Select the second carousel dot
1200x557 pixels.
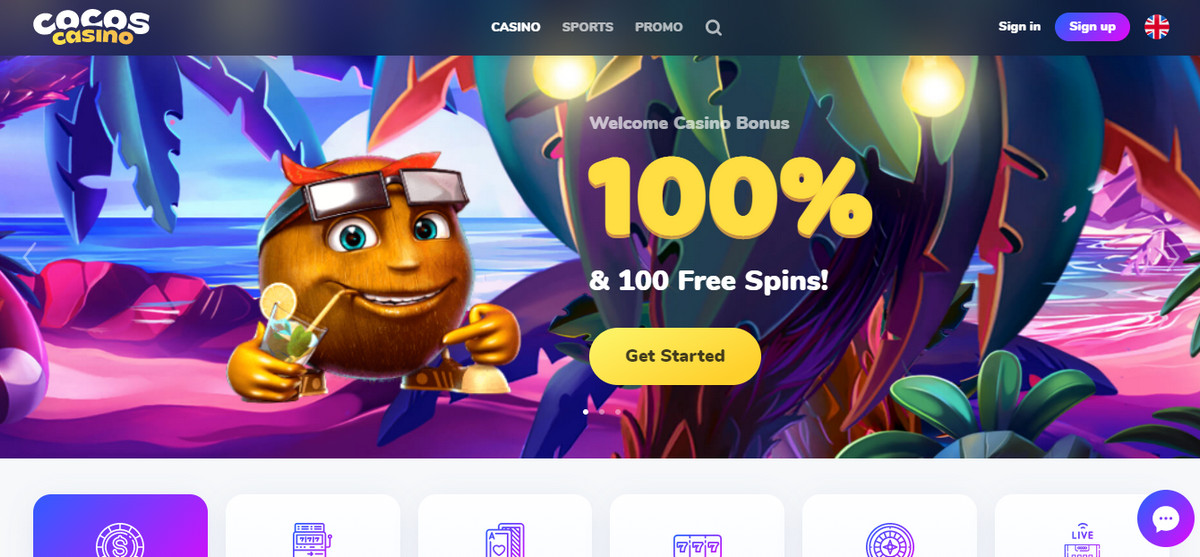602,412
